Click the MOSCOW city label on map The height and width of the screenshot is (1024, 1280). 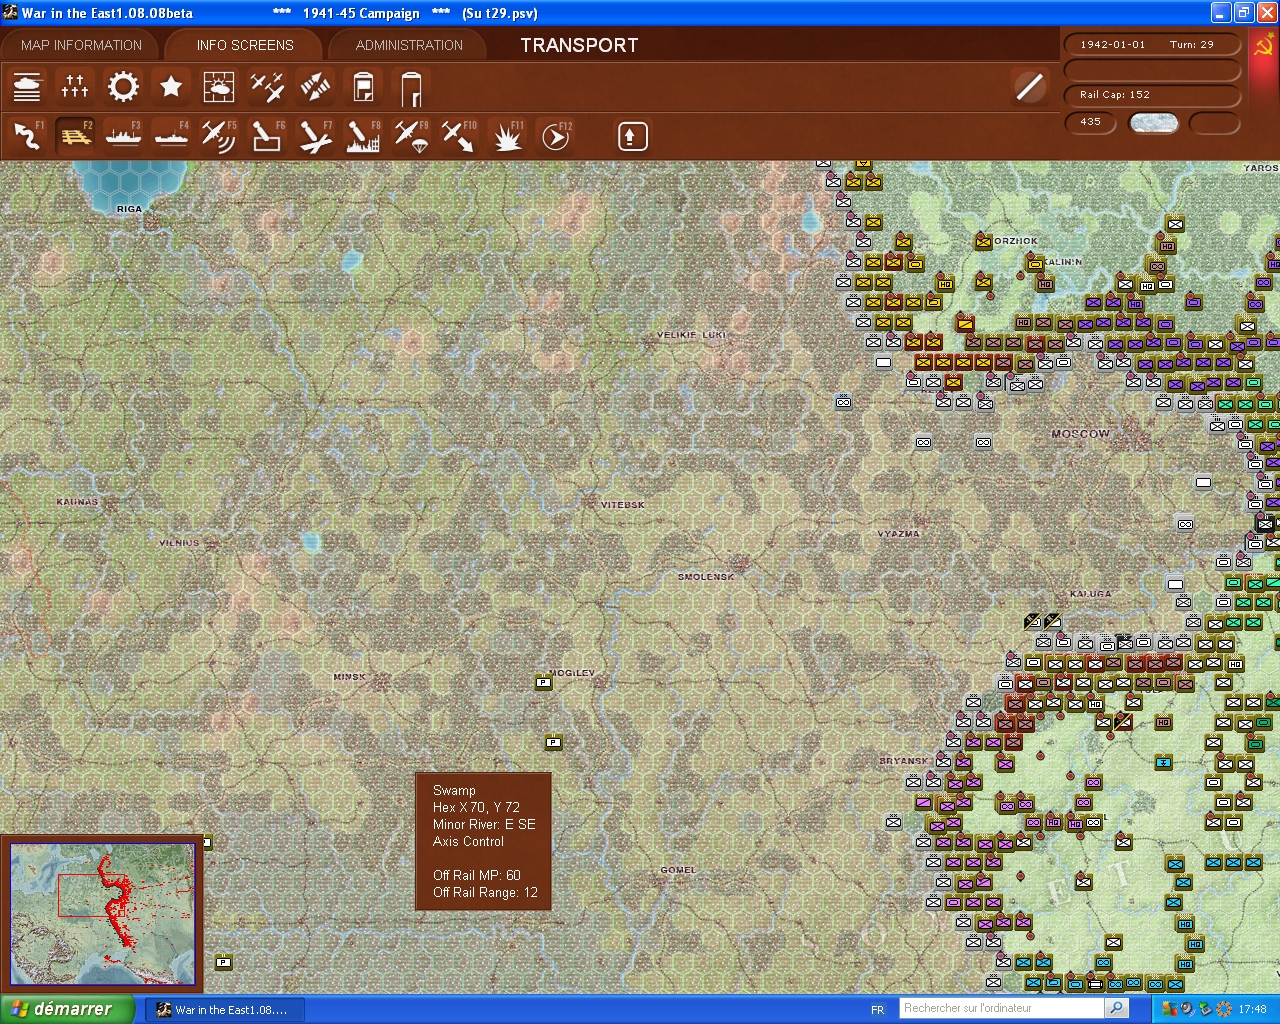[1080, 434]
